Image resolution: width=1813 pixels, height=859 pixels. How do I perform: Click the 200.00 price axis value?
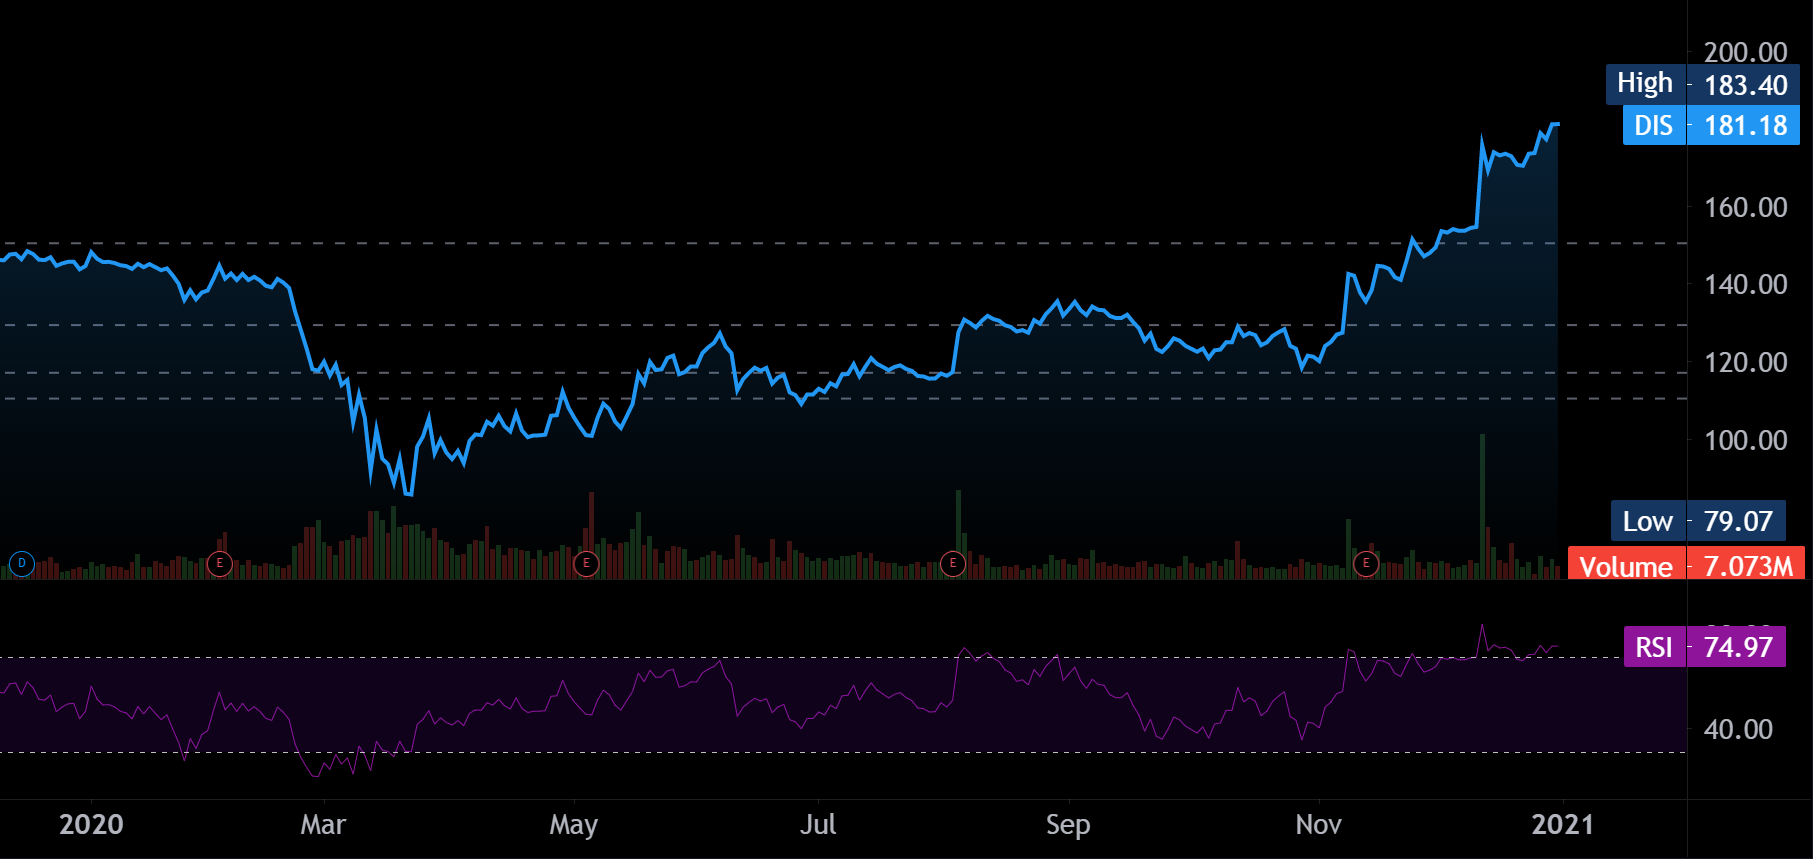pos(1745,52)
